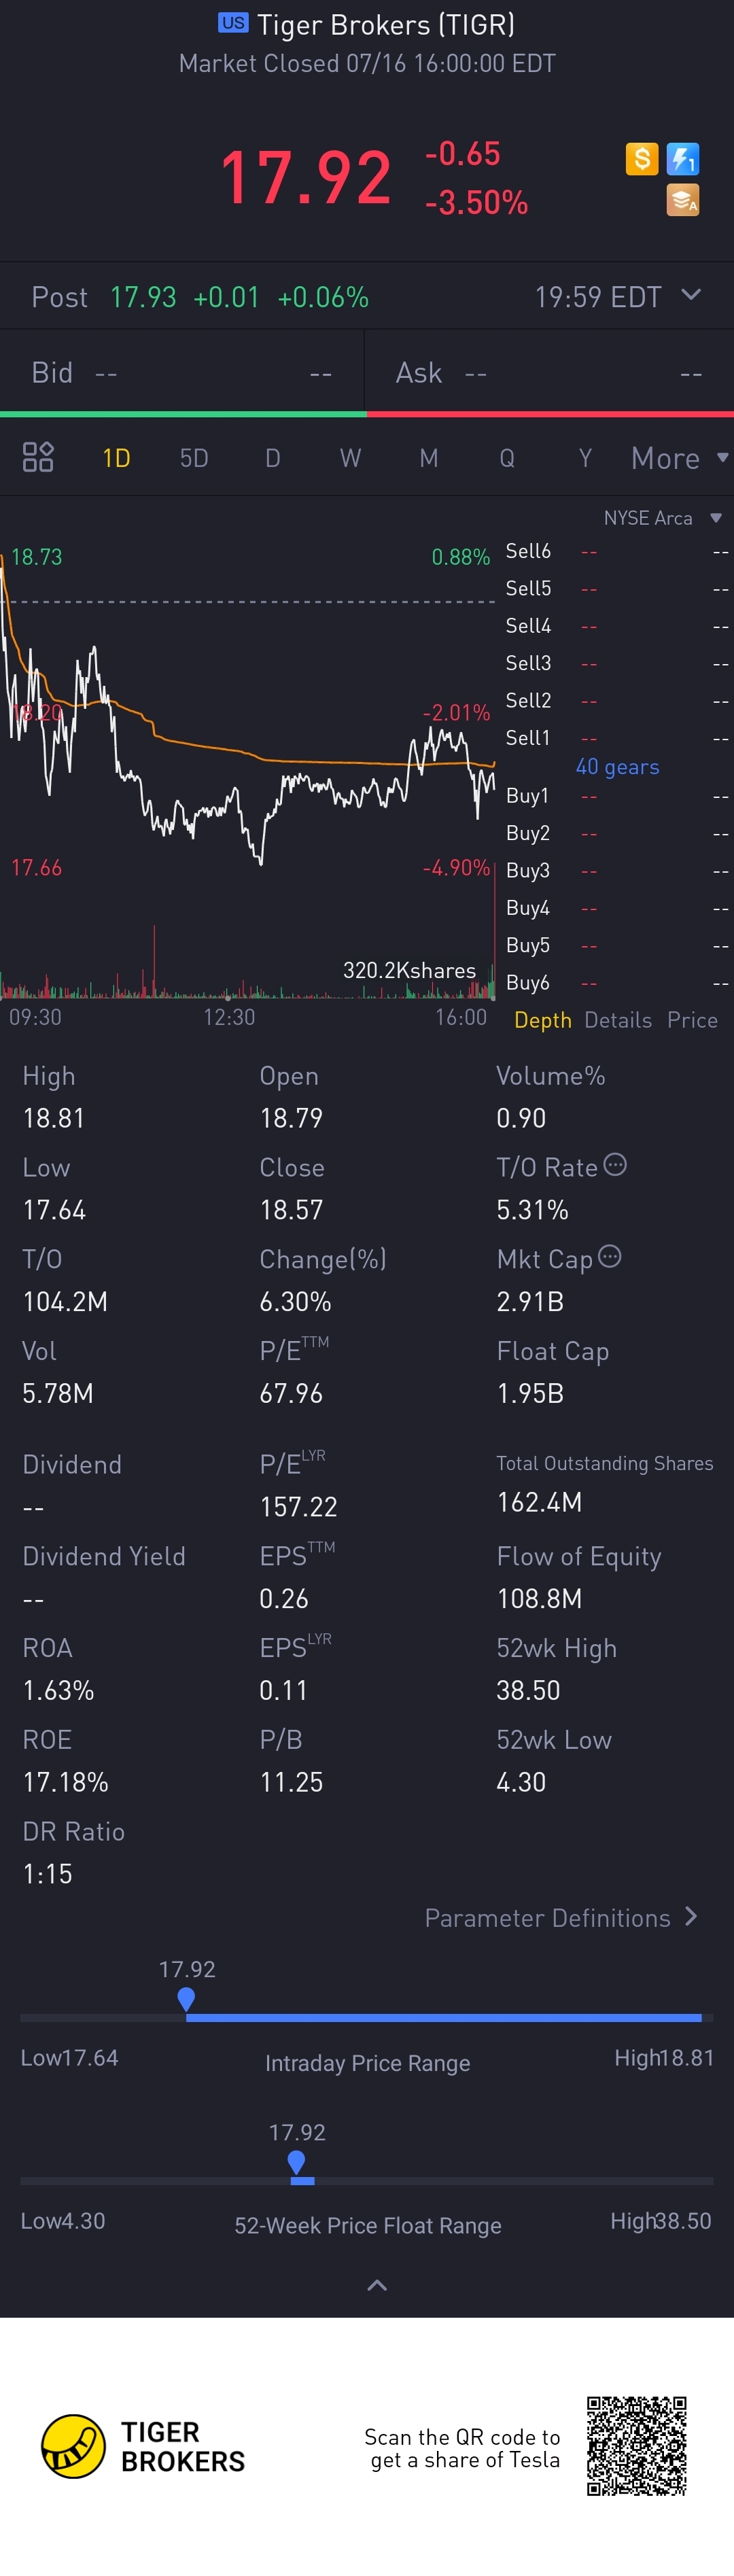
Task: Tap the Sell6 order book row
Action: (616, 551)
